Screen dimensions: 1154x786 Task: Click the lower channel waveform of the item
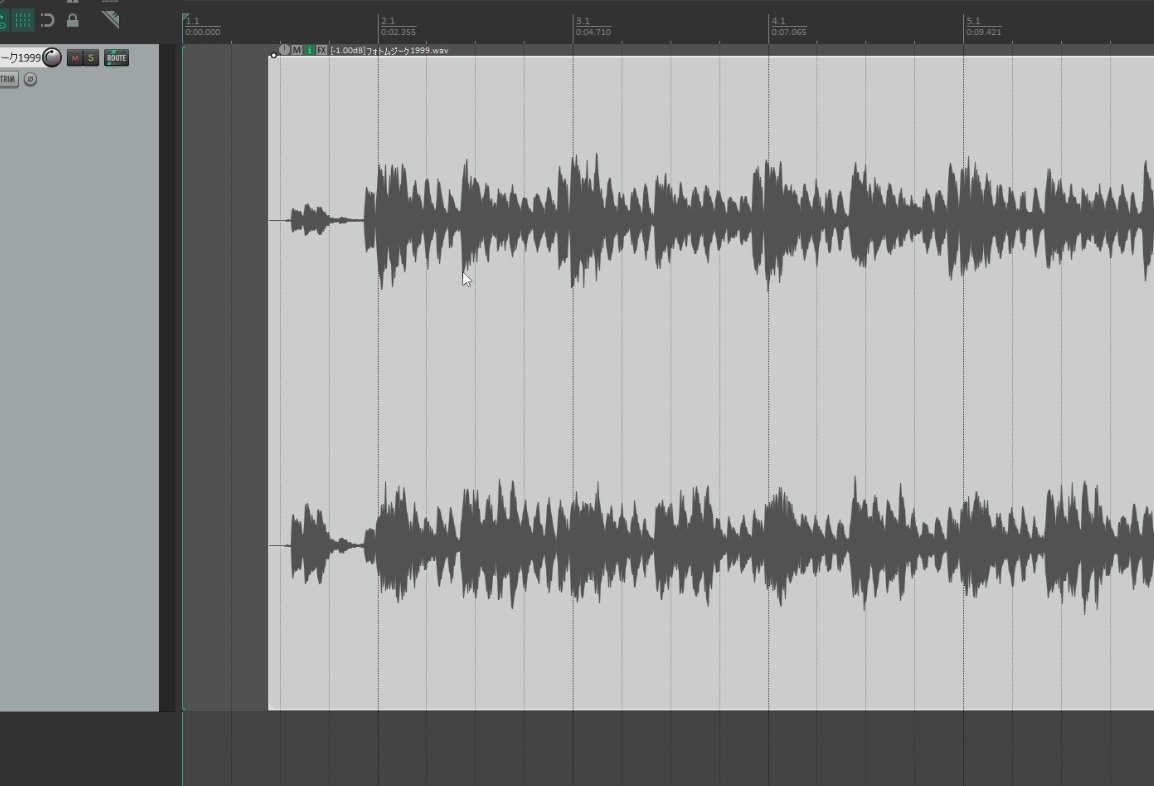(x=711, y=545)
